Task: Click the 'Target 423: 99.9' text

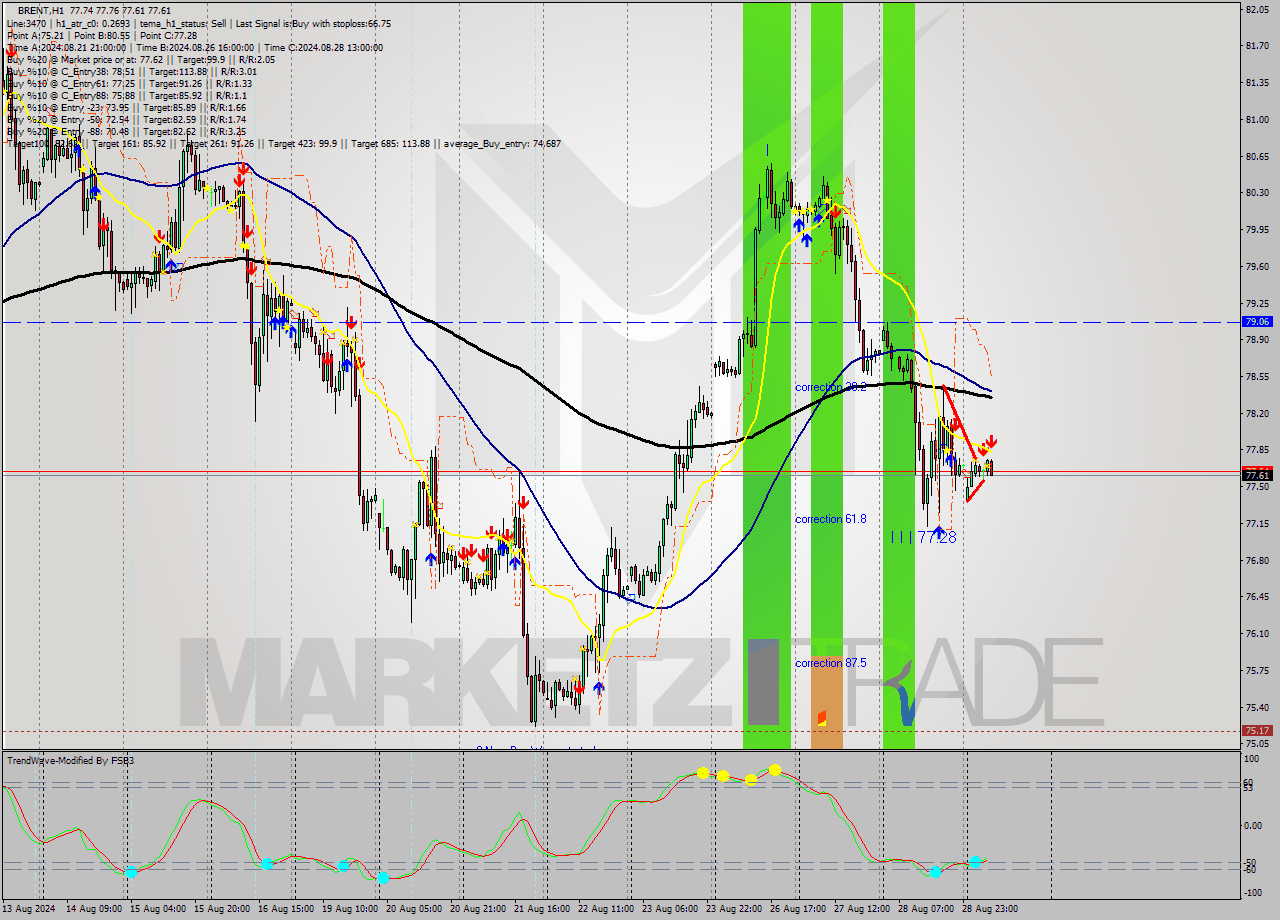Action: pyautogui.click(x=304, y=144)
